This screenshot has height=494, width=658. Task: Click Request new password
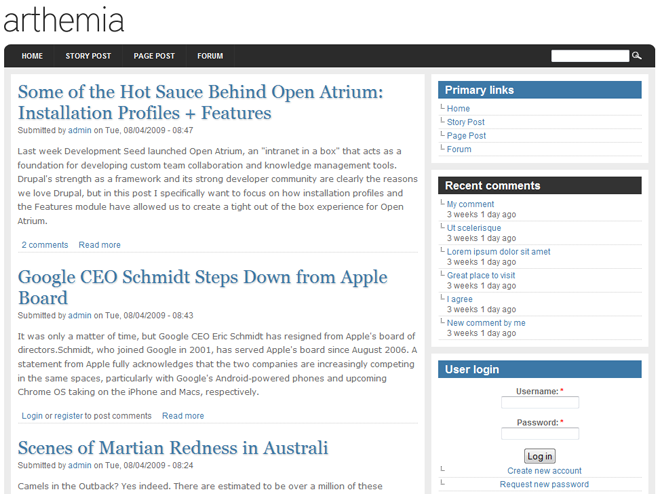(x=544, y=484)
